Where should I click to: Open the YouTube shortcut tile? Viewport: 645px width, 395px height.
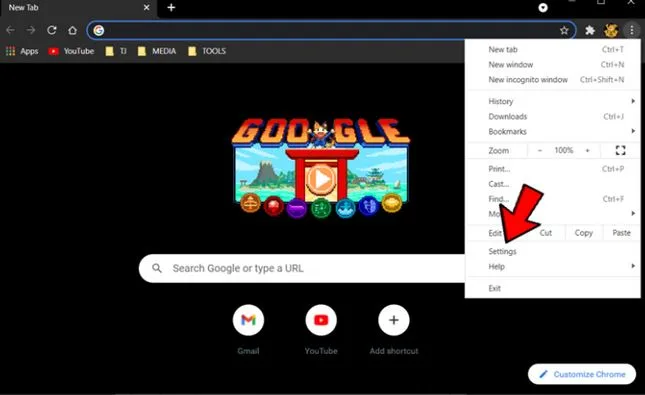click(x=321, y=320)
